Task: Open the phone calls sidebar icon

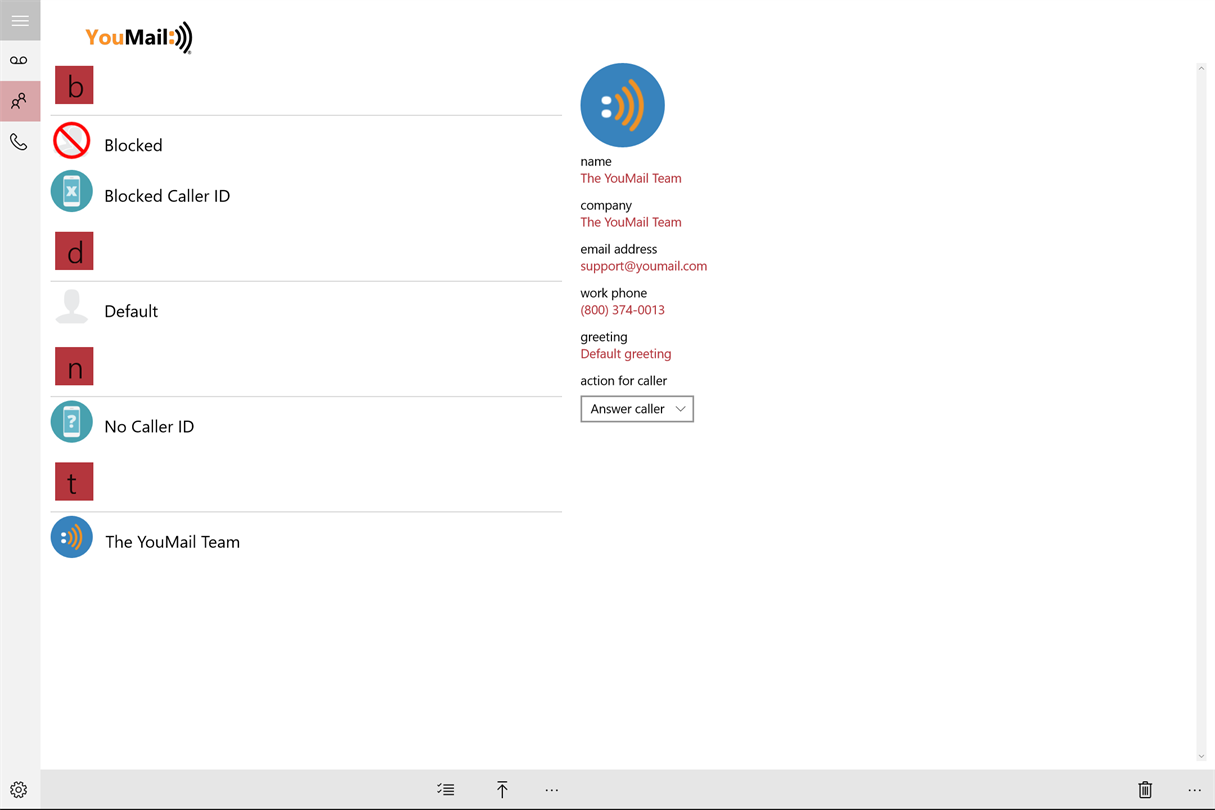Action: pos(19,142)
